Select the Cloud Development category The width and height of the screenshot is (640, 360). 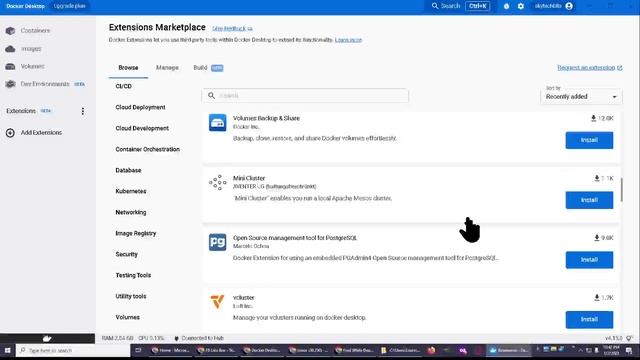pos(142,128)
